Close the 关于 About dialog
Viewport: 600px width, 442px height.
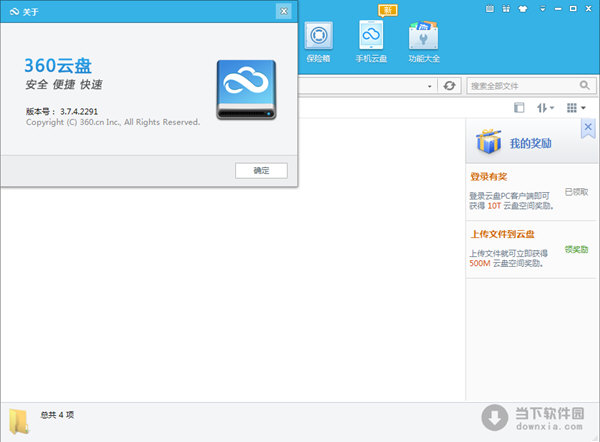[284, 11]
